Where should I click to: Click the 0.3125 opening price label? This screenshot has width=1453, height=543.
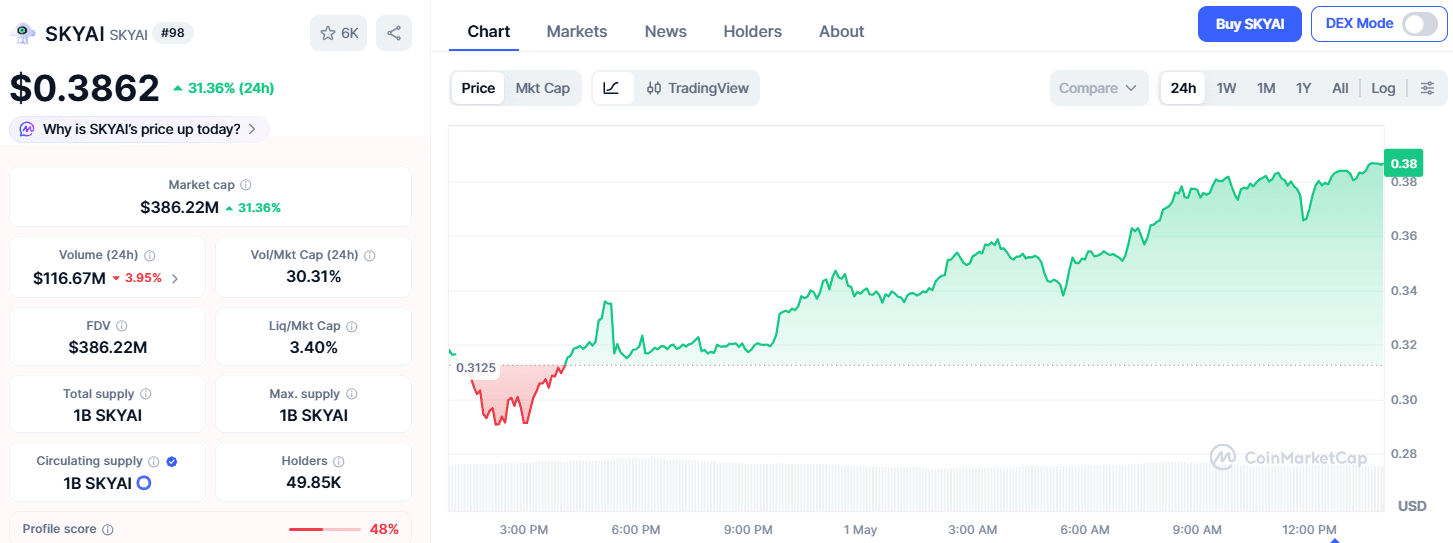(475, 367)
